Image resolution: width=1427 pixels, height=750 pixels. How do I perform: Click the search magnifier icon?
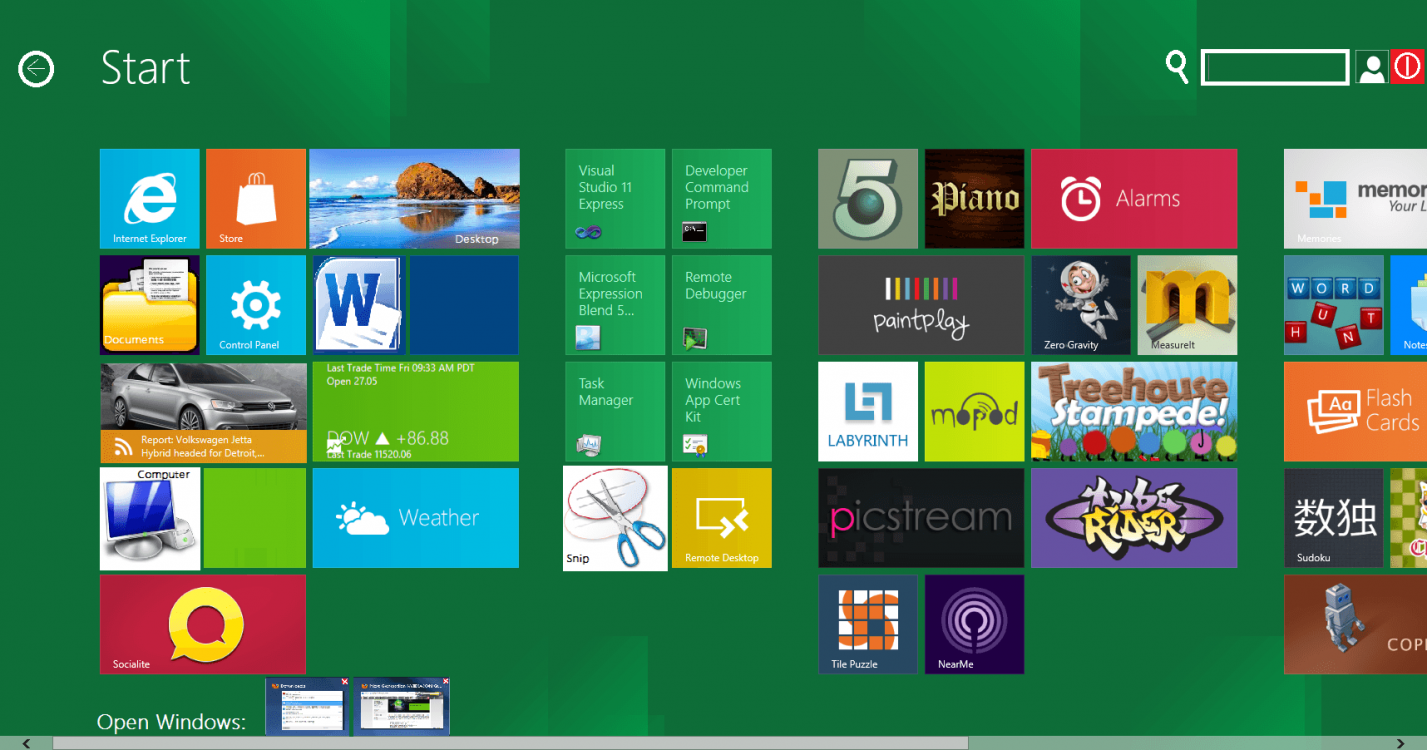1178,67
